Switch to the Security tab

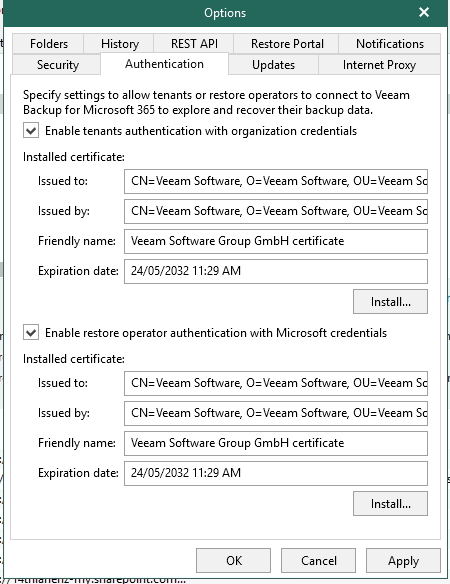57,65
